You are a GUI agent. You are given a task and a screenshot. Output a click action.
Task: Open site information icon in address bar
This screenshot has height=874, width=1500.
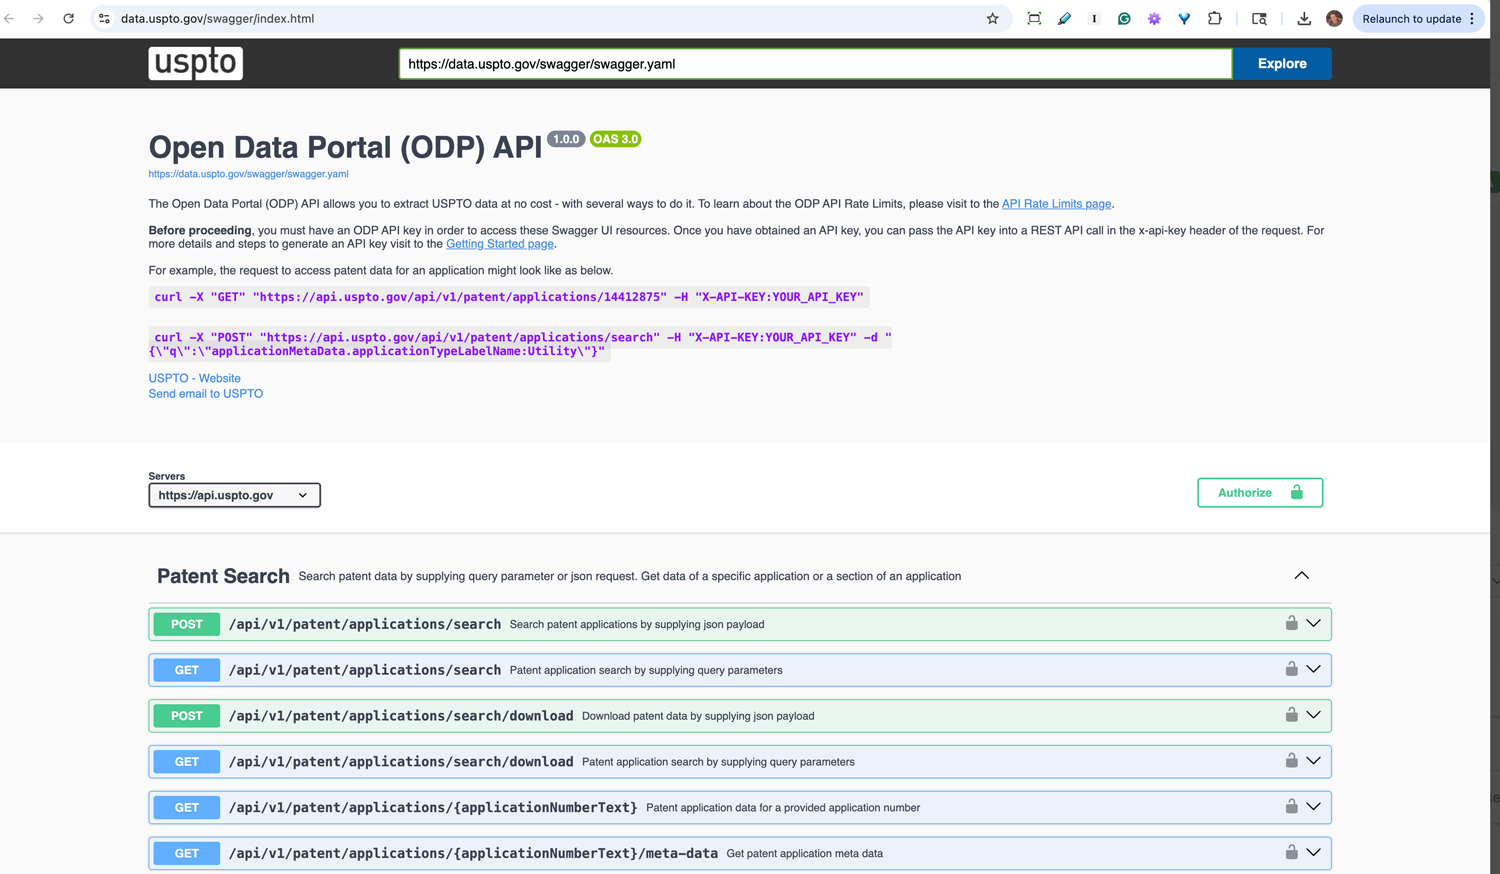point(104,18)
